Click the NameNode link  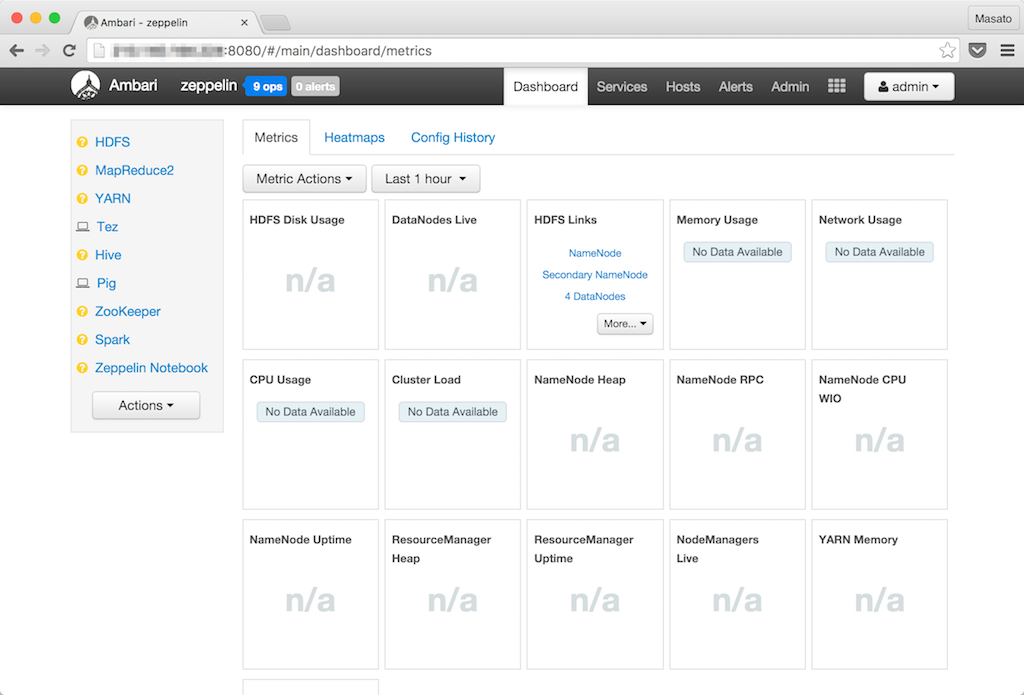595,253
